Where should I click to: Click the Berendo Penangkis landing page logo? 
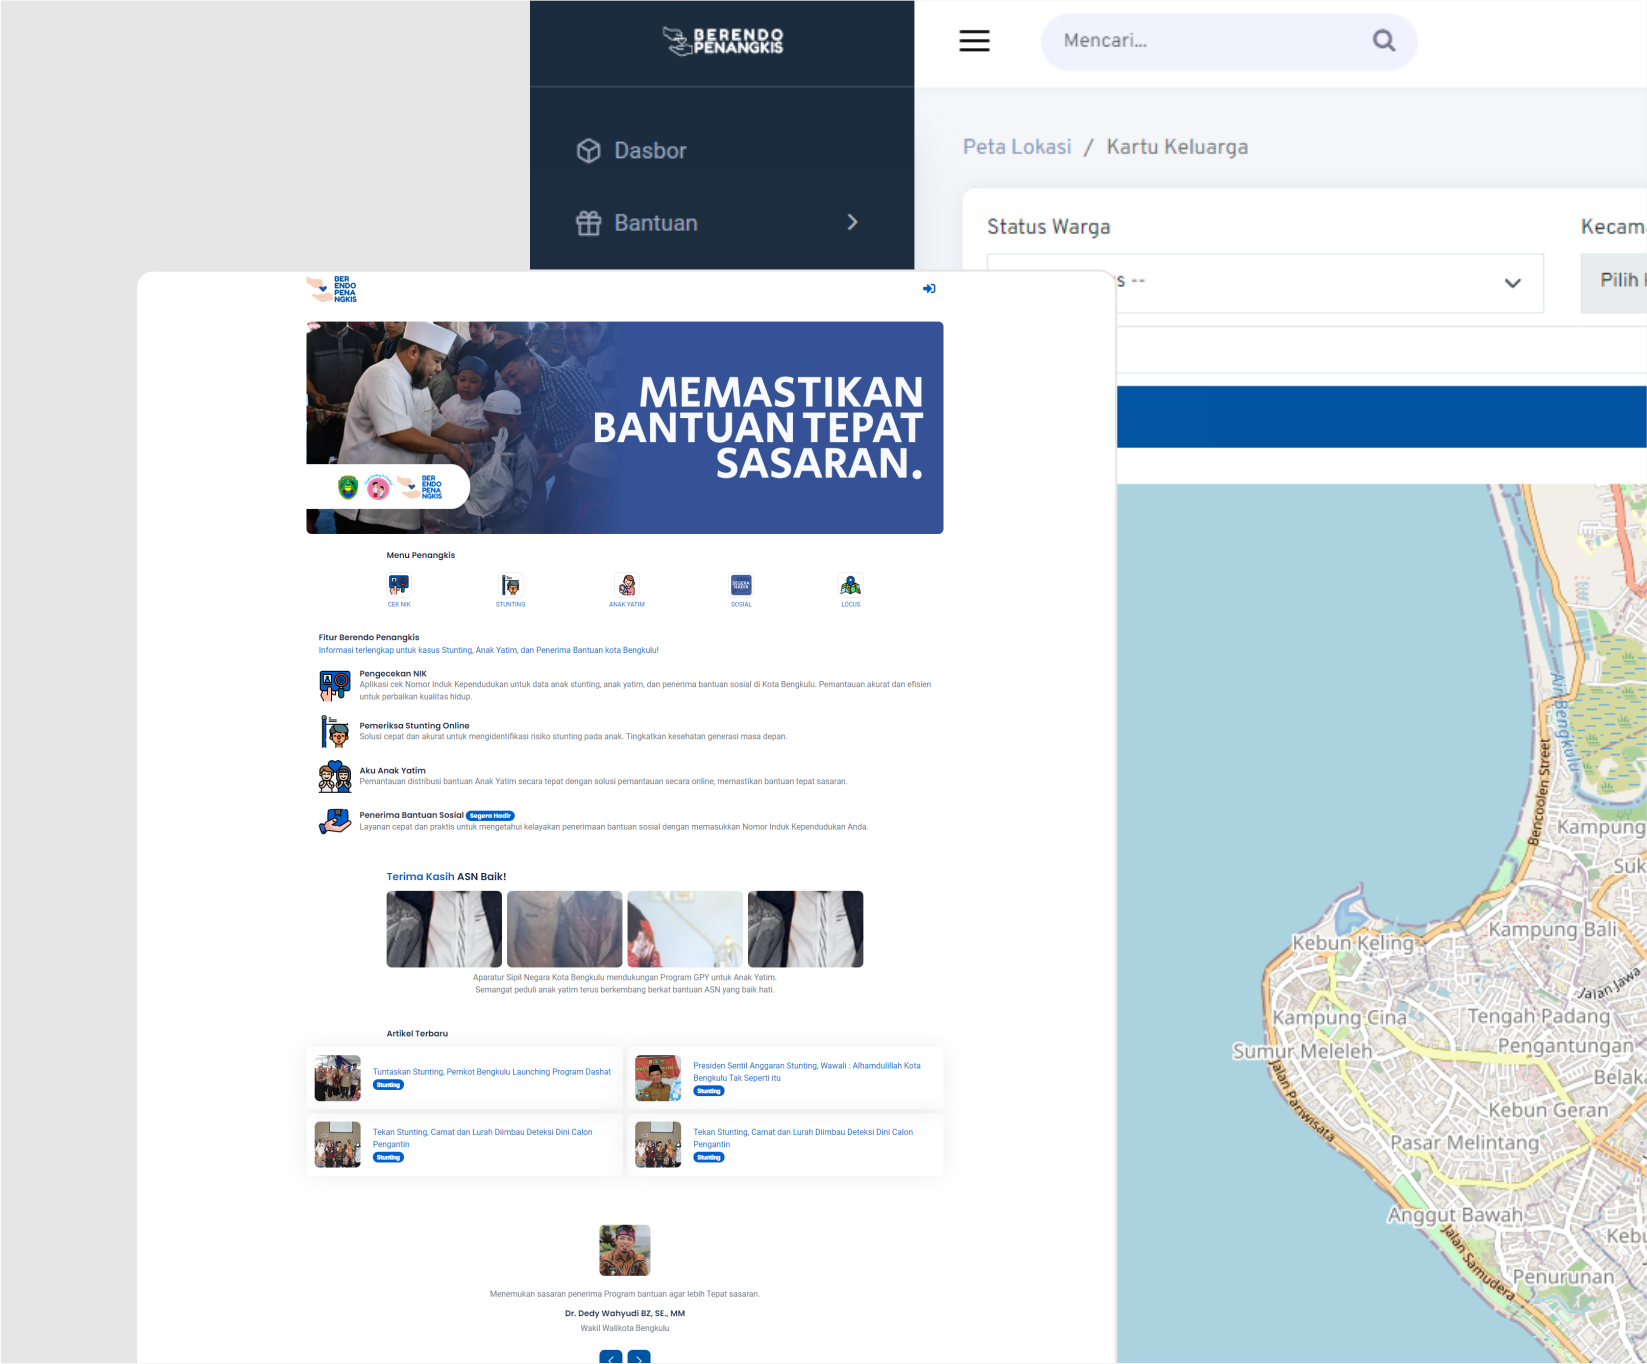(x=332, y=290)
